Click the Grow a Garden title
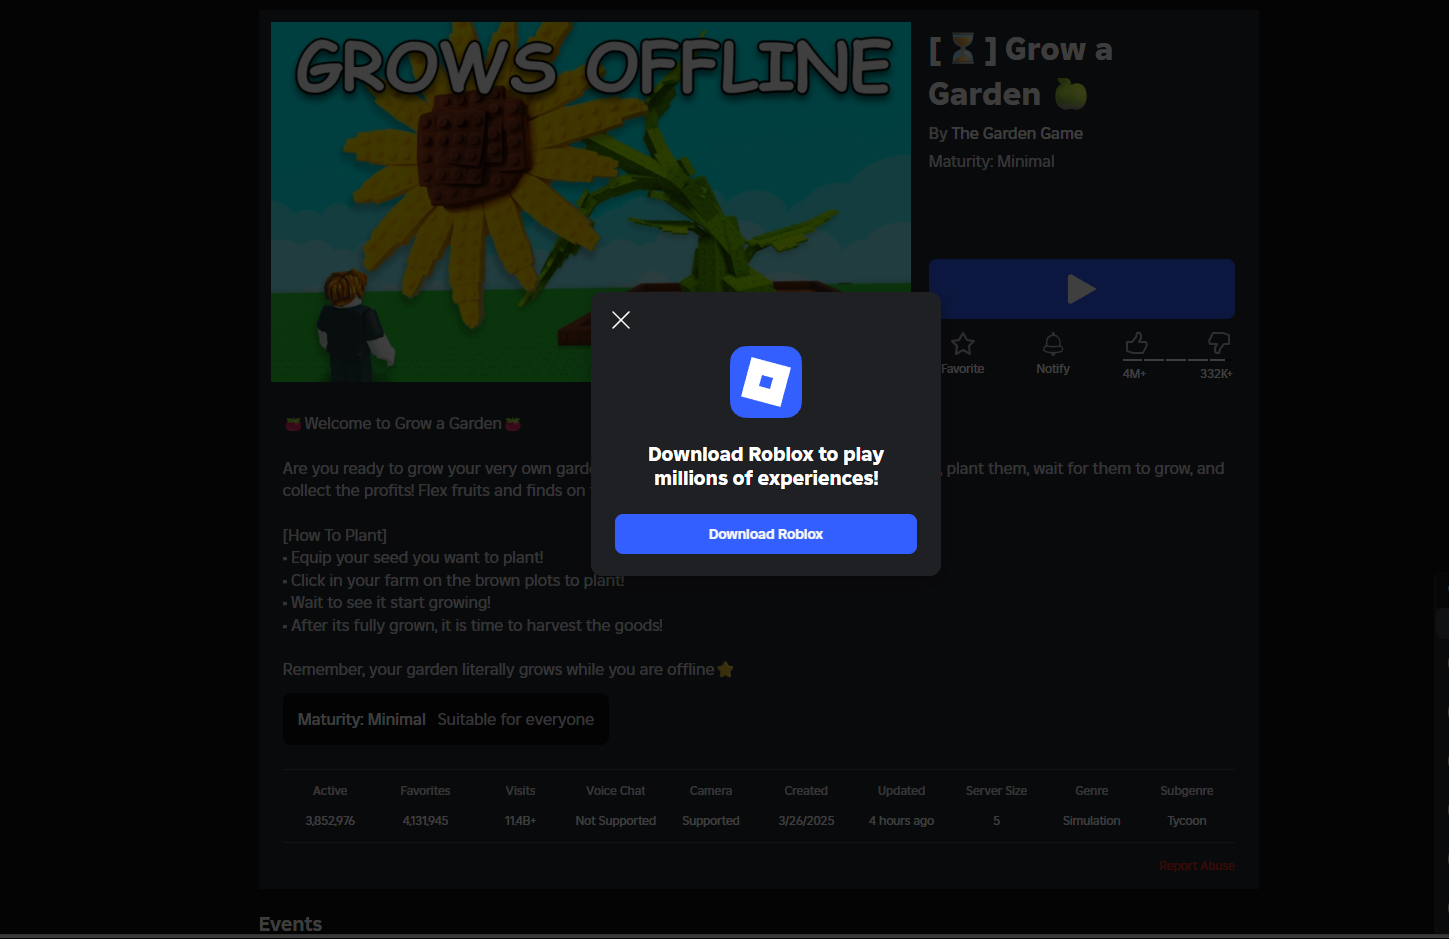Viewport: 1449px width, 939px height. (x=1021, y=71)
